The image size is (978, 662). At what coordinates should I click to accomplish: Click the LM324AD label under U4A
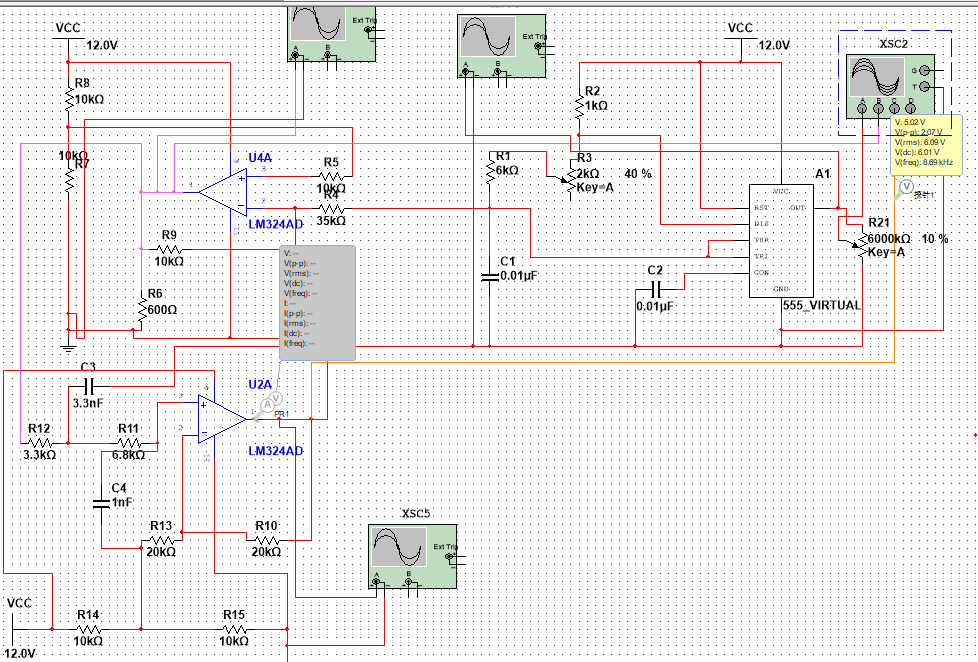point(276,224)
